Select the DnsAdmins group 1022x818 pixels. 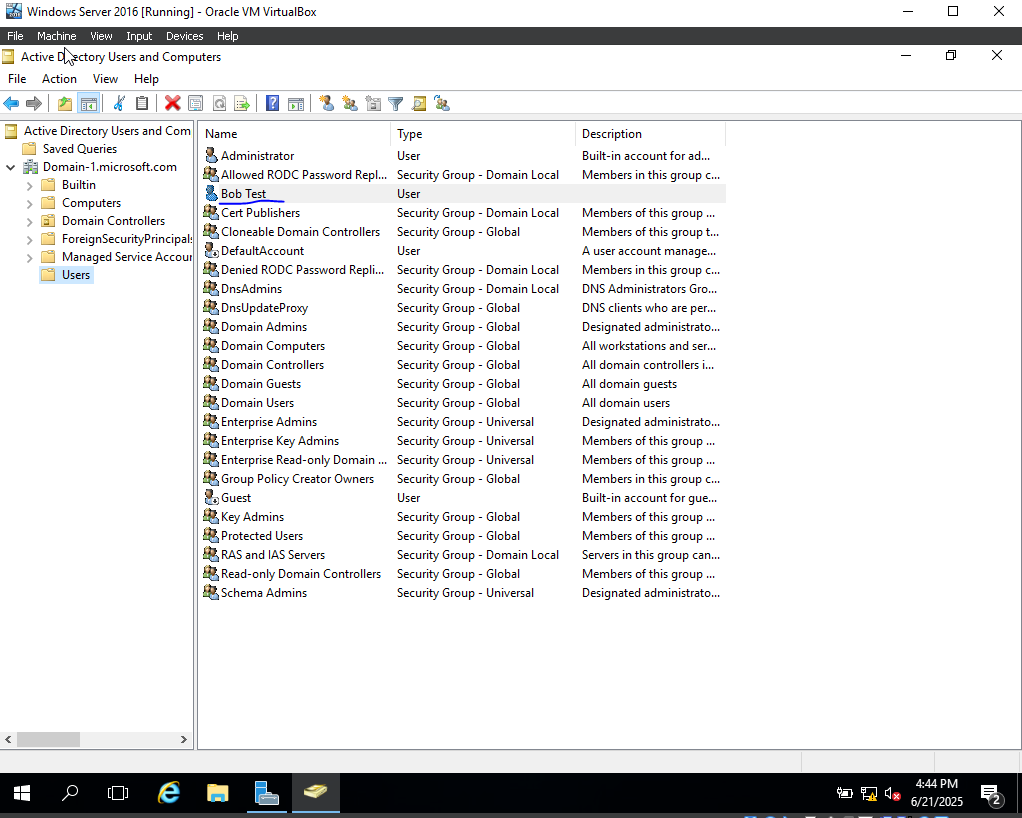251,289
